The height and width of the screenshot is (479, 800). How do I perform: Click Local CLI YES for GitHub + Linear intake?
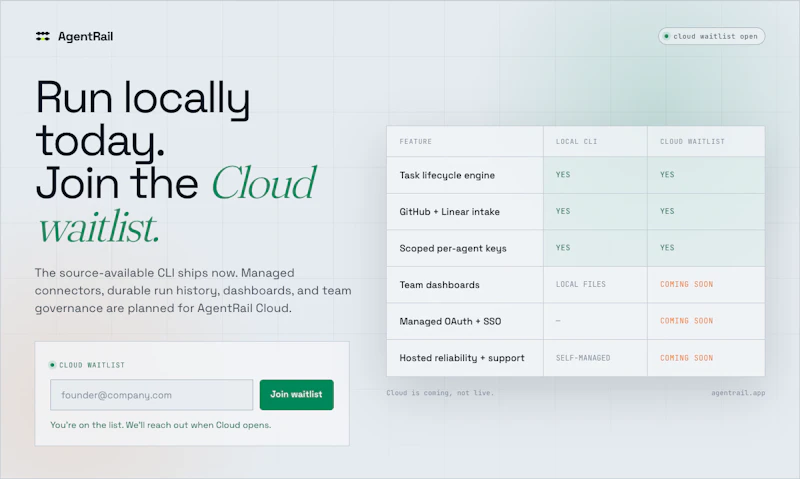tap(563, 211)
